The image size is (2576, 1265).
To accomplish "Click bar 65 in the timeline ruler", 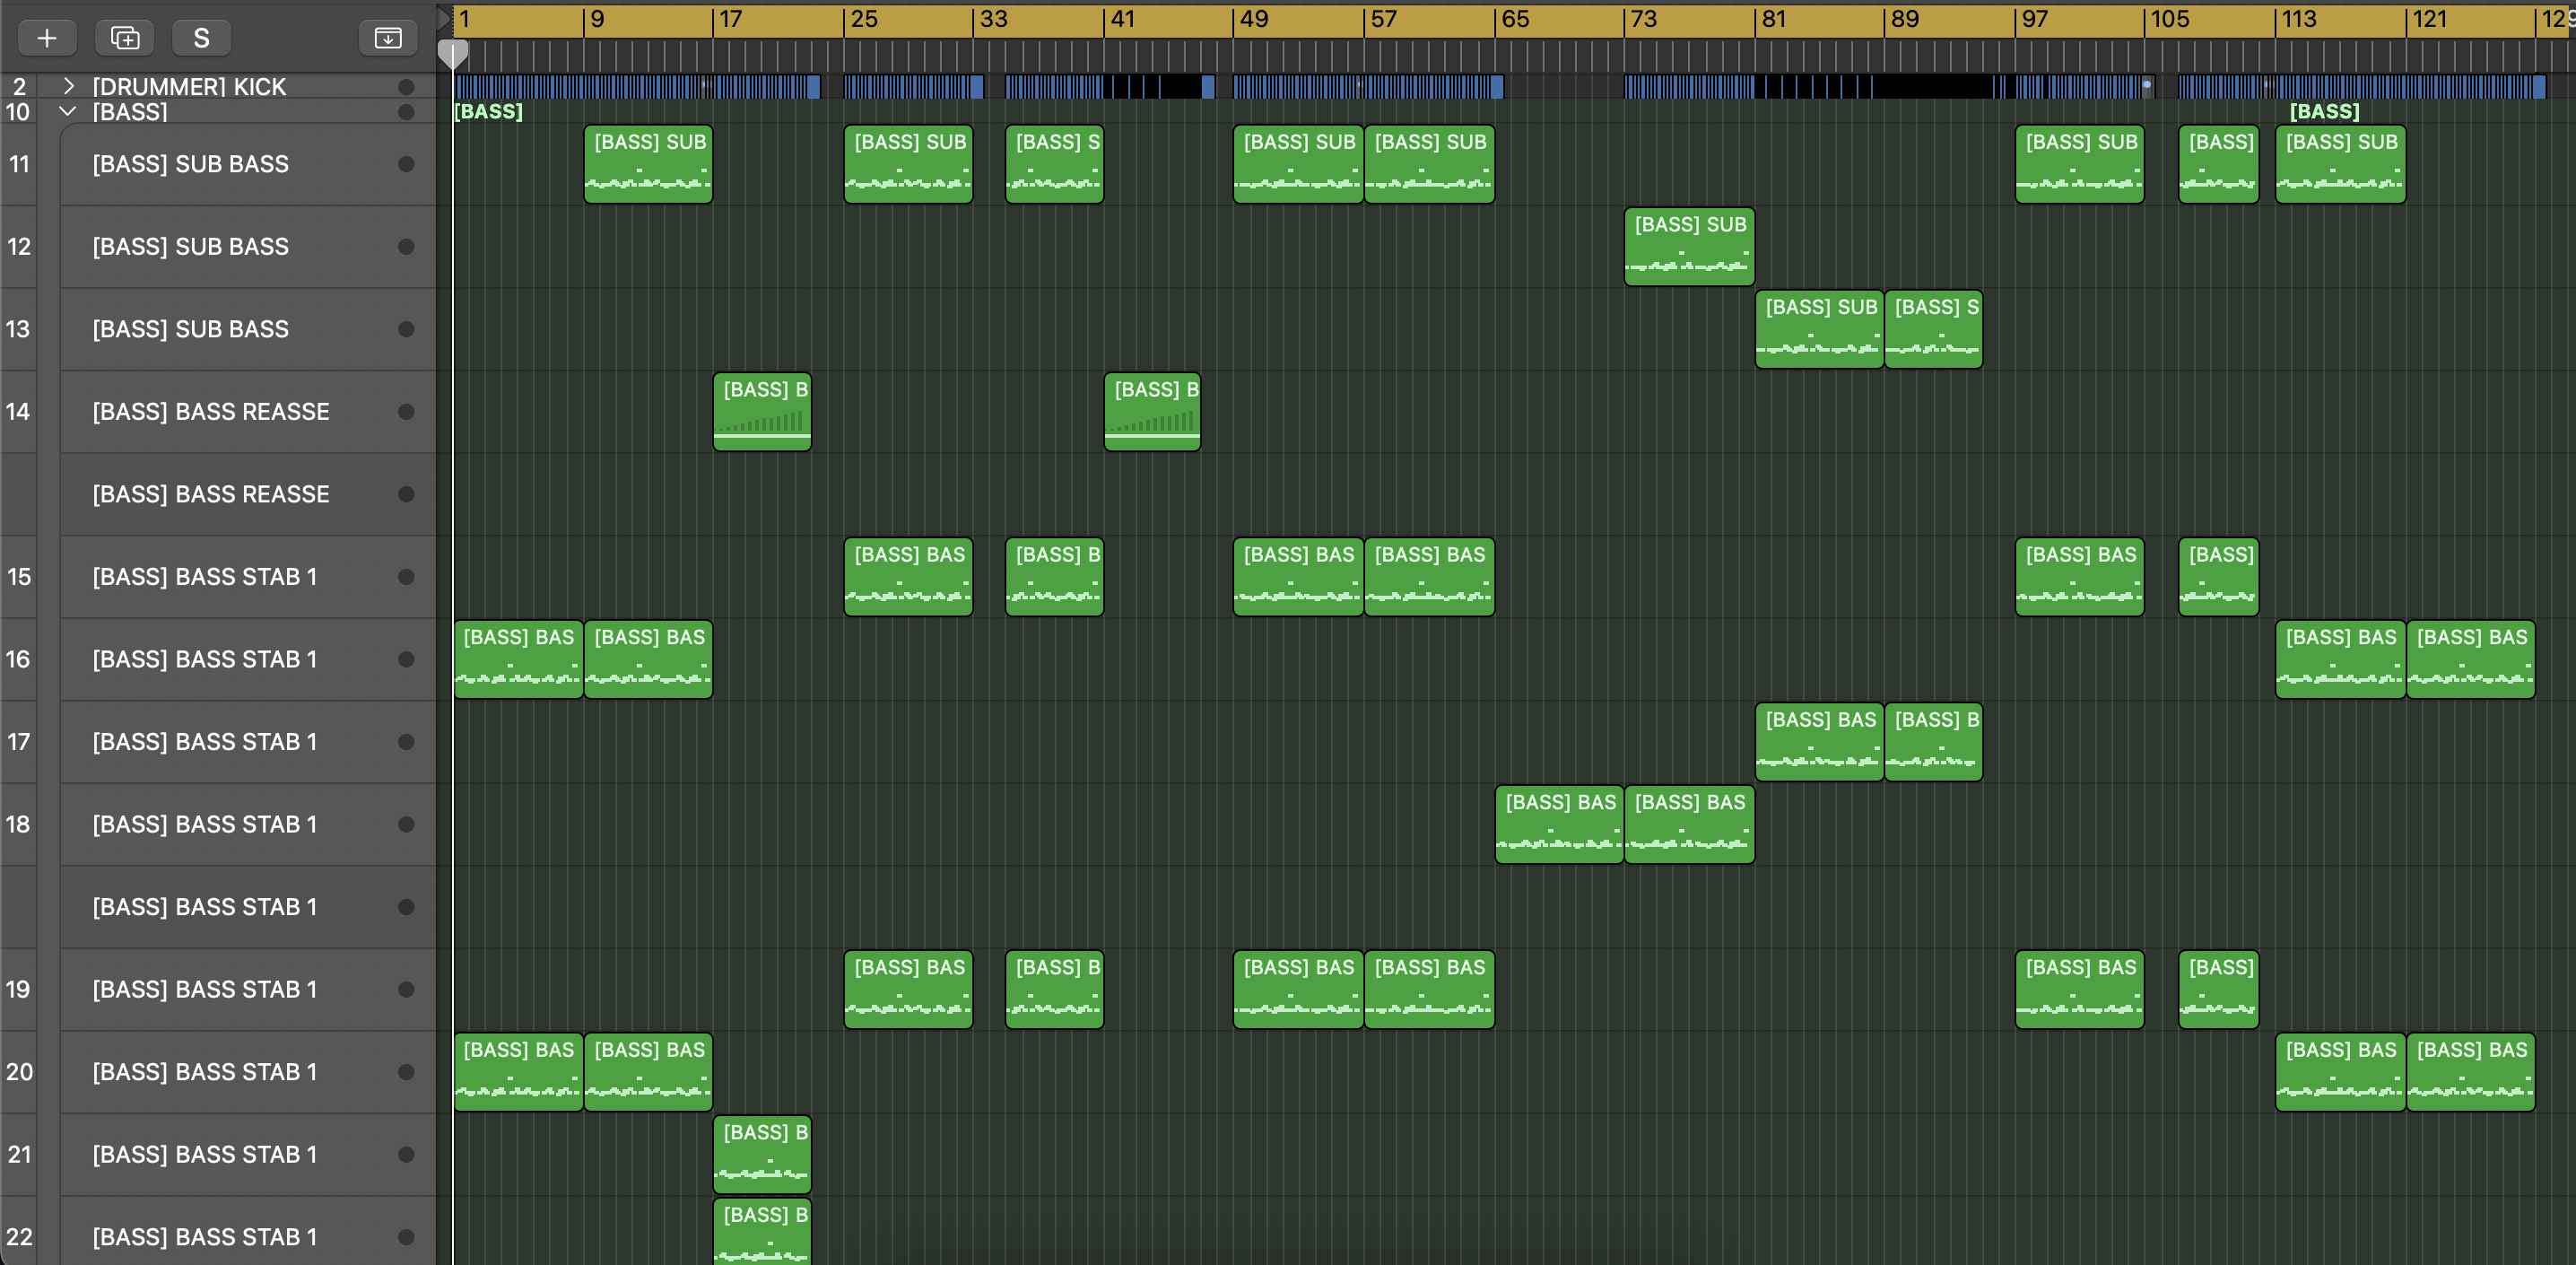I will click(1514, 19).
